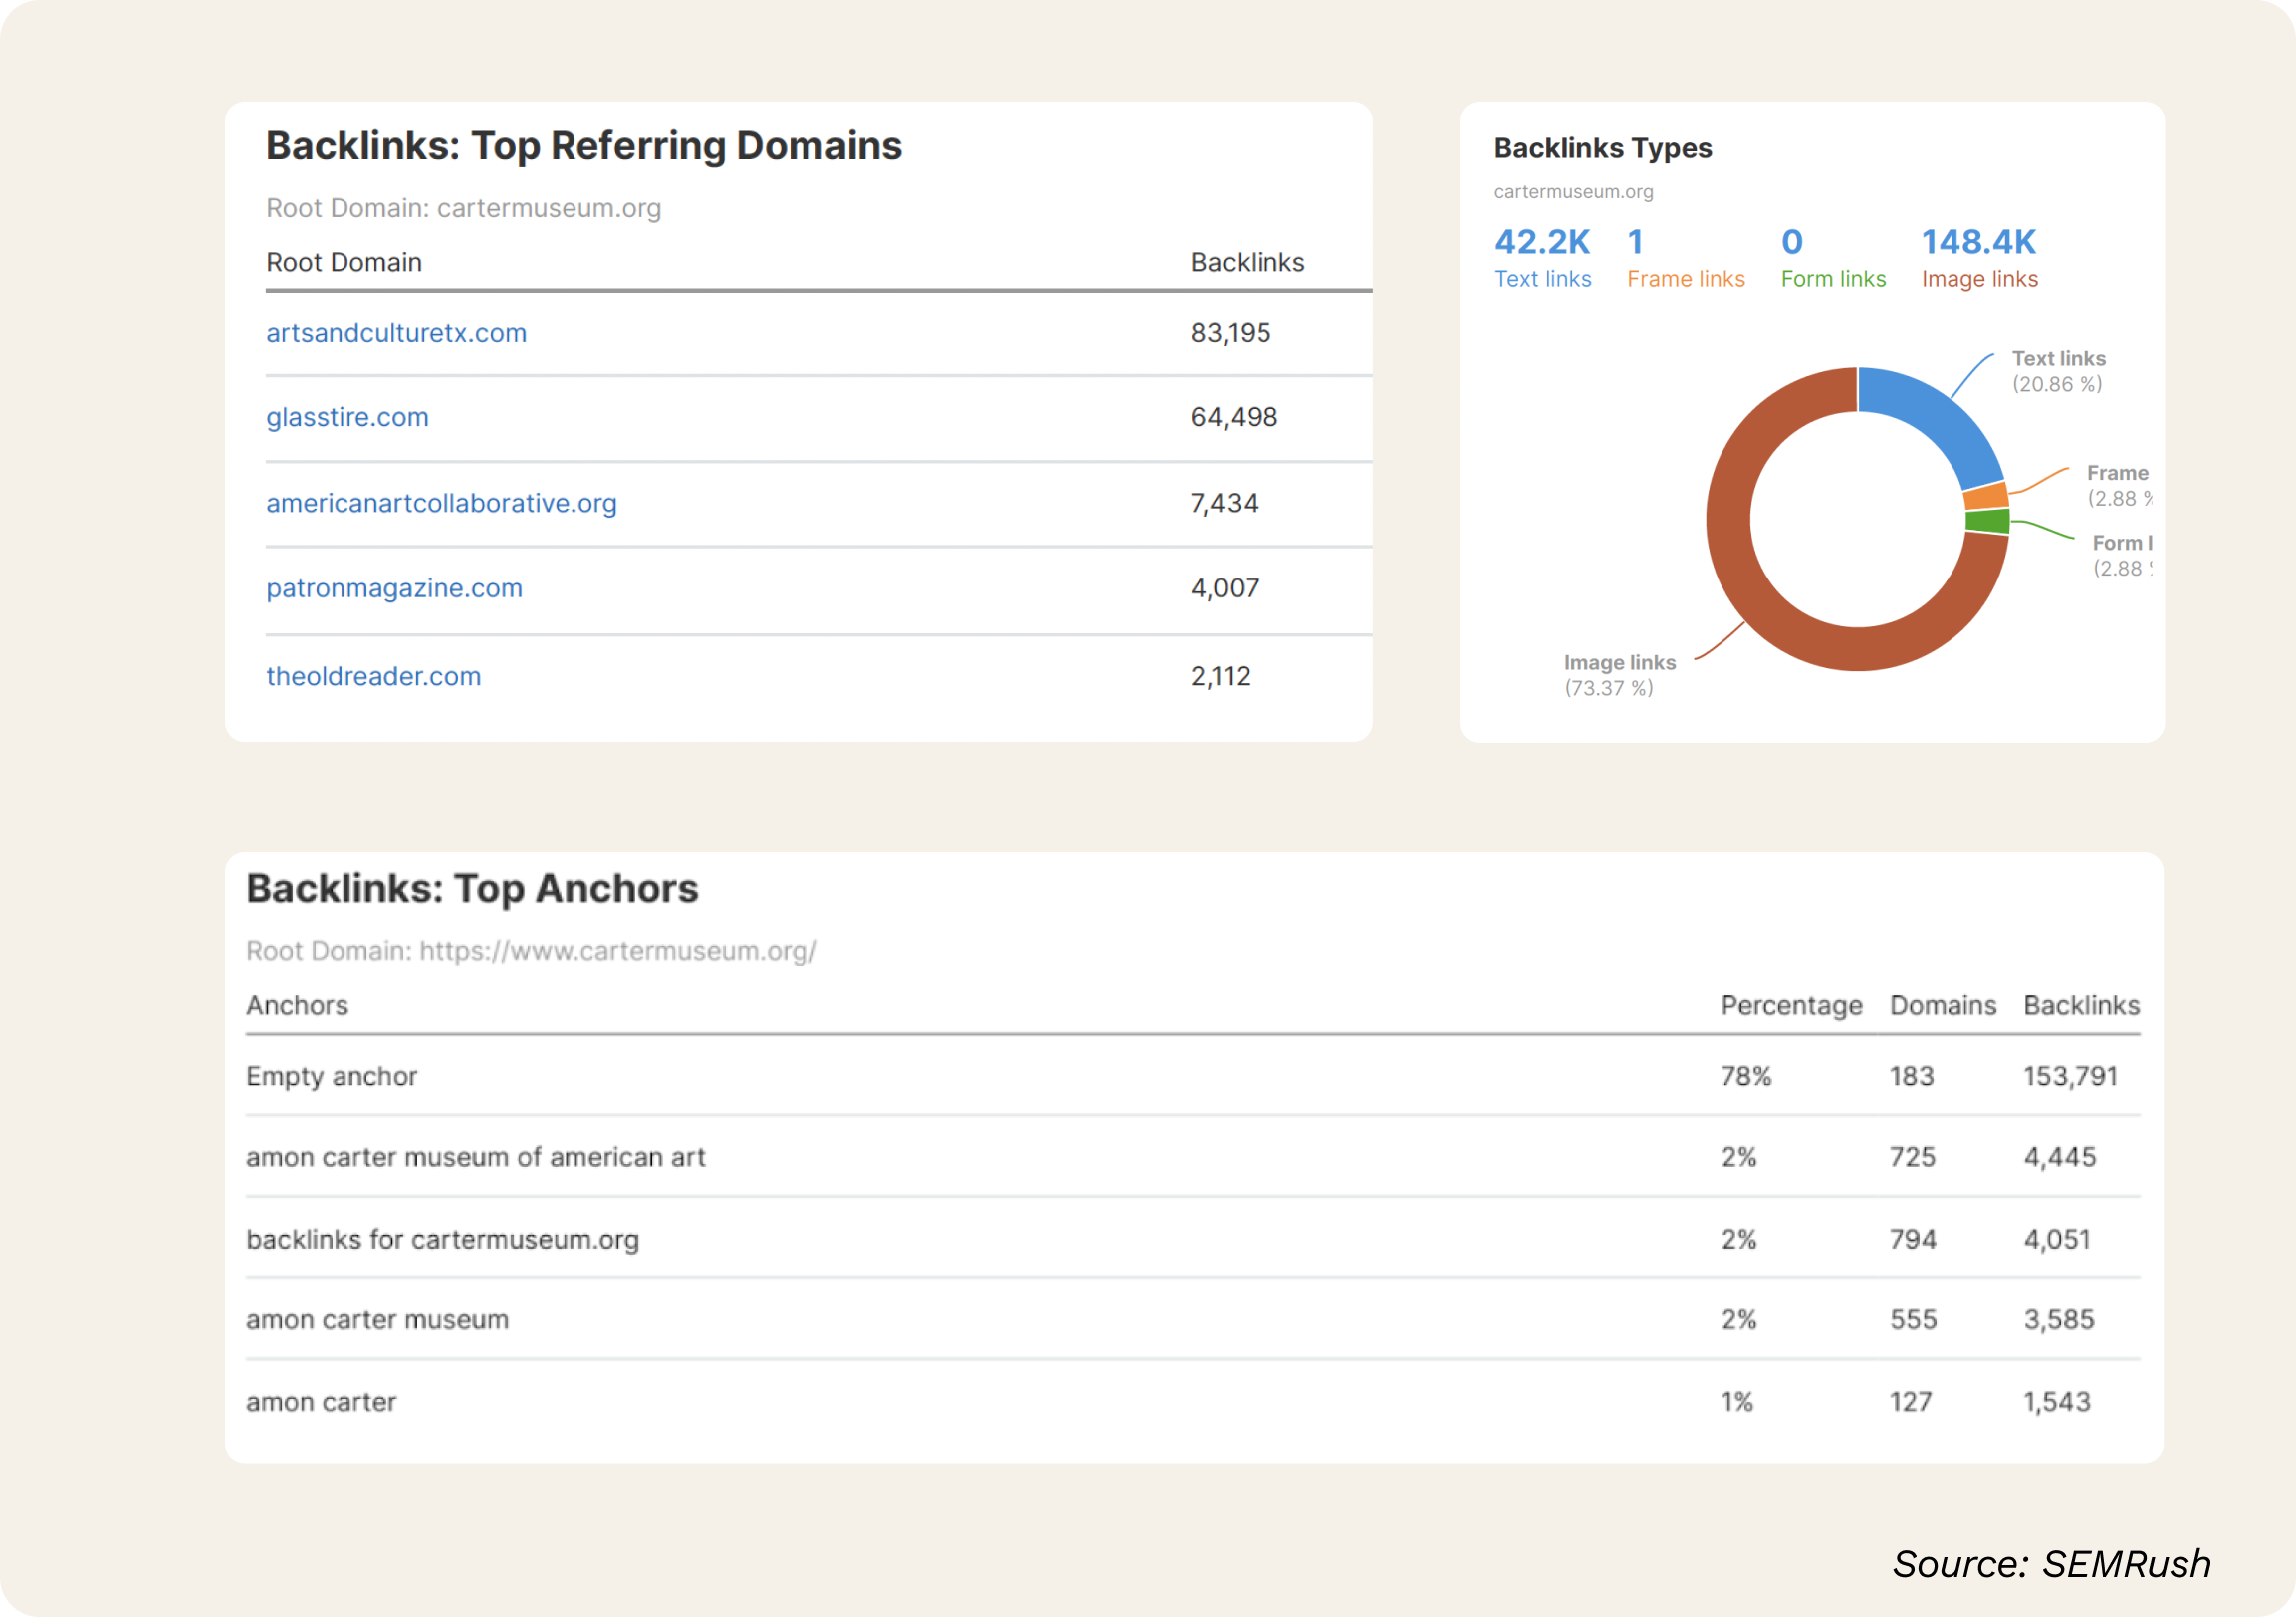The height and width of the screenshot is (1617, 2296).
Task: Open the artsandculturetx.com domain link
Action: 396,332
